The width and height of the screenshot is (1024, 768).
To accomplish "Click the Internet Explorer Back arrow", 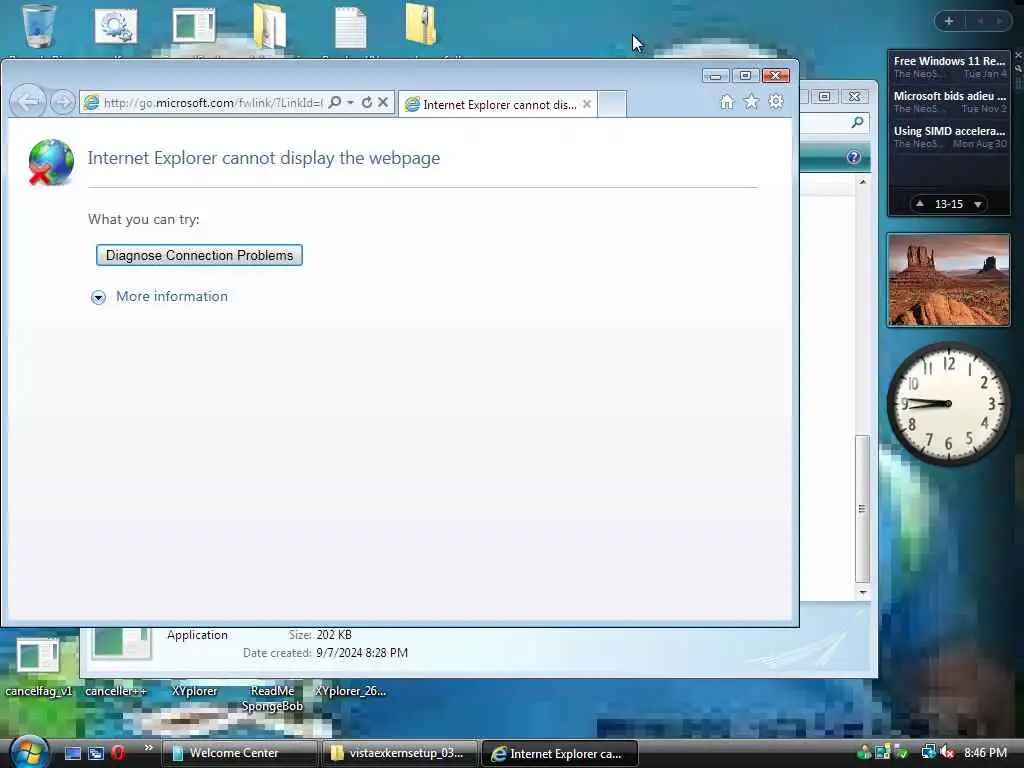I will coord(28,102).
